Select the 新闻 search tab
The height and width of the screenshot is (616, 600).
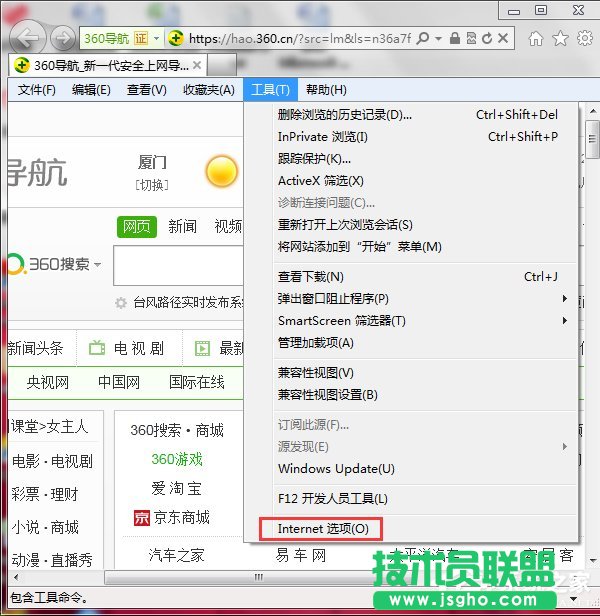(182, 227)
